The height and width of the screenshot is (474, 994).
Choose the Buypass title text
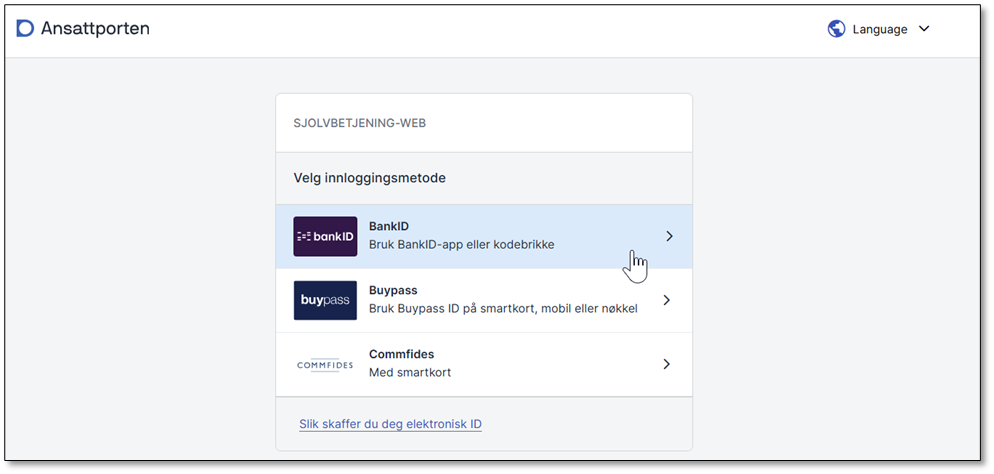pos(393,291)
